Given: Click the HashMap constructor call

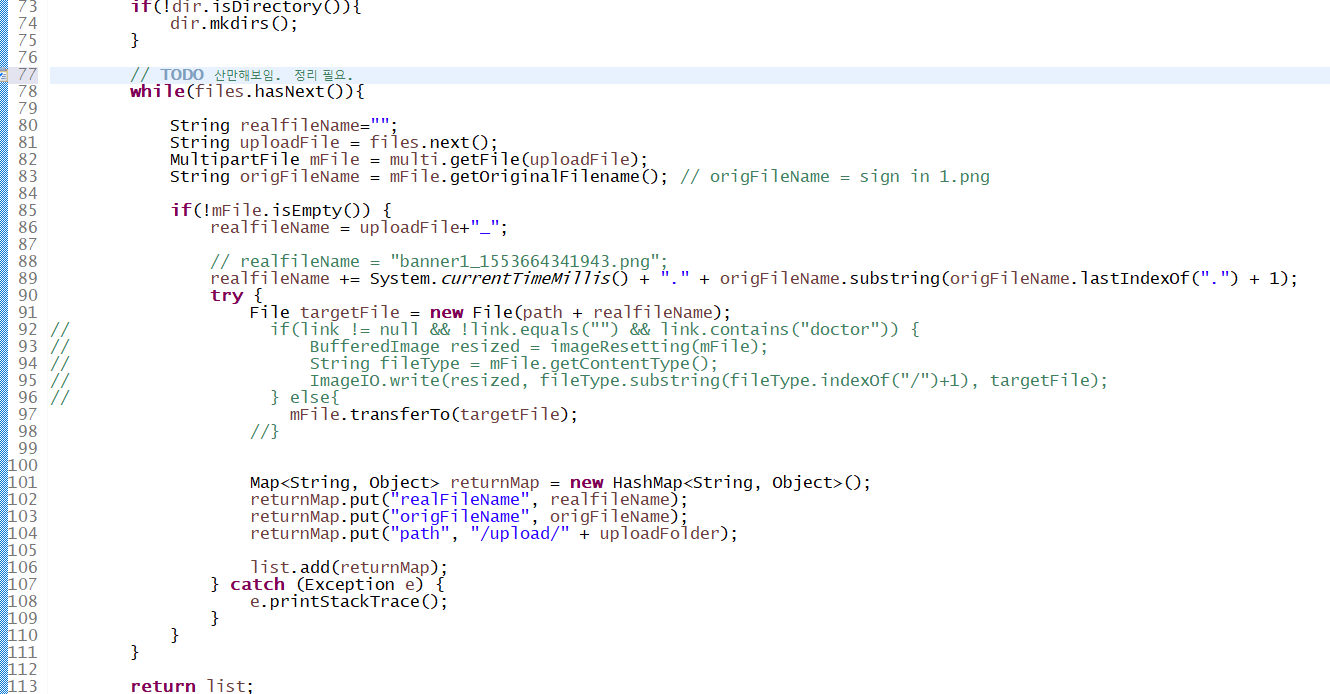Looking at the screenshot, I should [x=646, y=482].
